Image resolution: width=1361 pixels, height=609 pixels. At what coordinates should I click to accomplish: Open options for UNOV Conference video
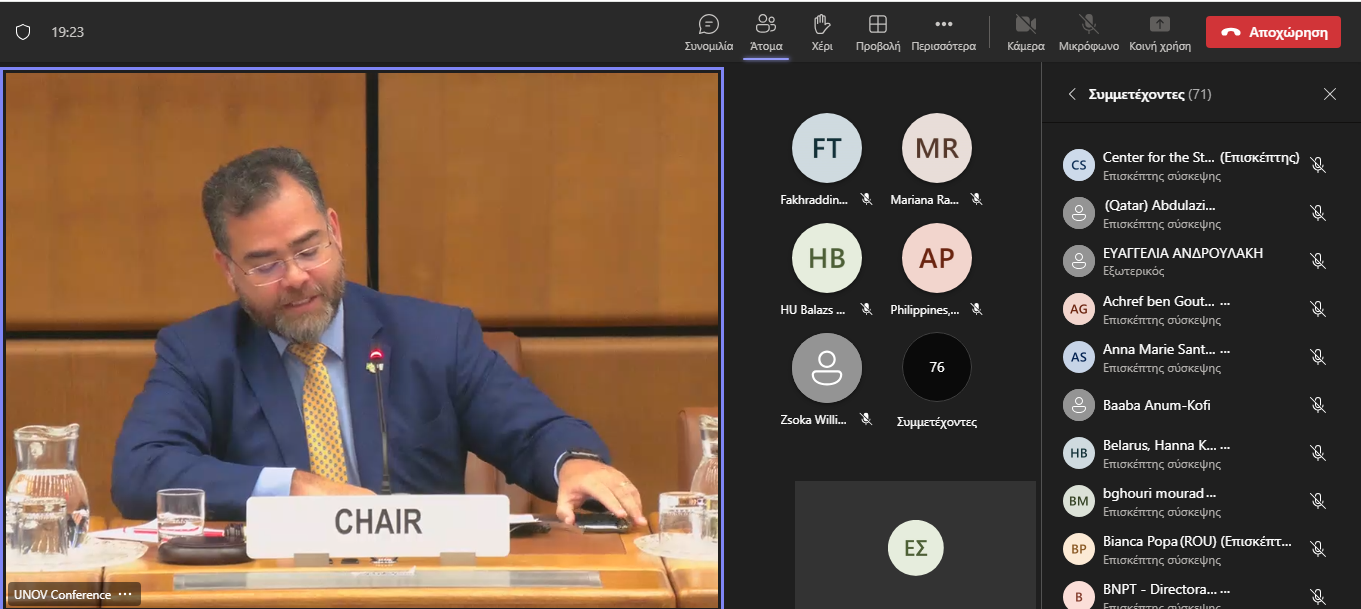pos(125,594)
